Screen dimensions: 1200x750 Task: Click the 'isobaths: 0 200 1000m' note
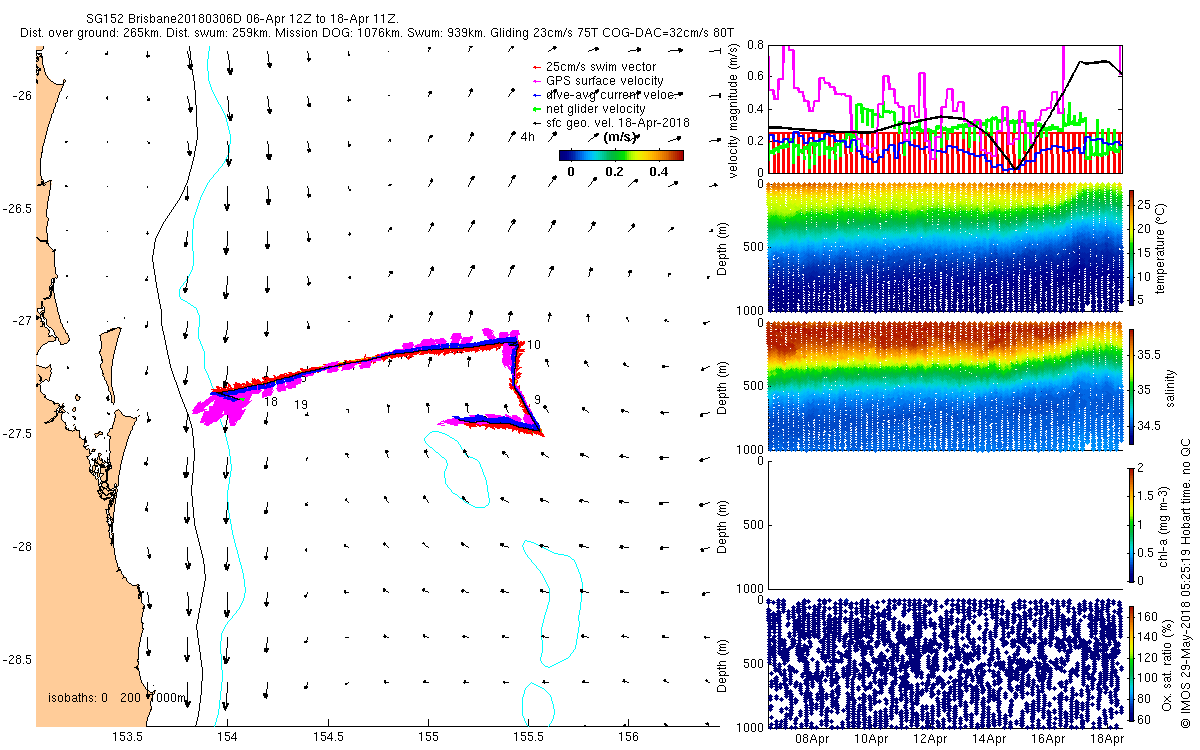[x=119, y=698]
